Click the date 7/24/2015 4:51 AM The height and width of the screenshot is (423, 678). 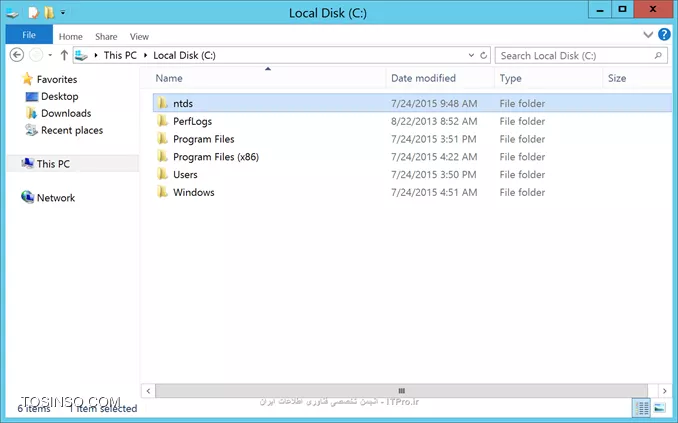pos(434,192)
